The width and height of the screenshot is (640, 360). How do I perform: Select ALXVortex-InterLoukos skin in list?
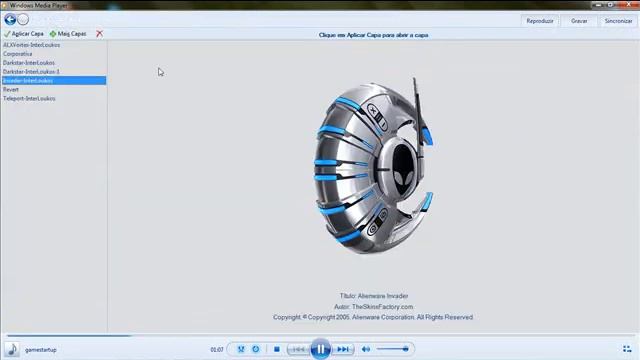click(54, 45)
